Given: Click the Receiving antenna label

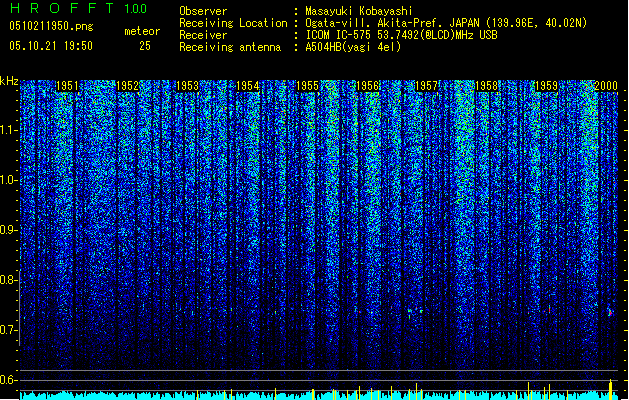Looking at the screenshot, I should coord(230,47).
